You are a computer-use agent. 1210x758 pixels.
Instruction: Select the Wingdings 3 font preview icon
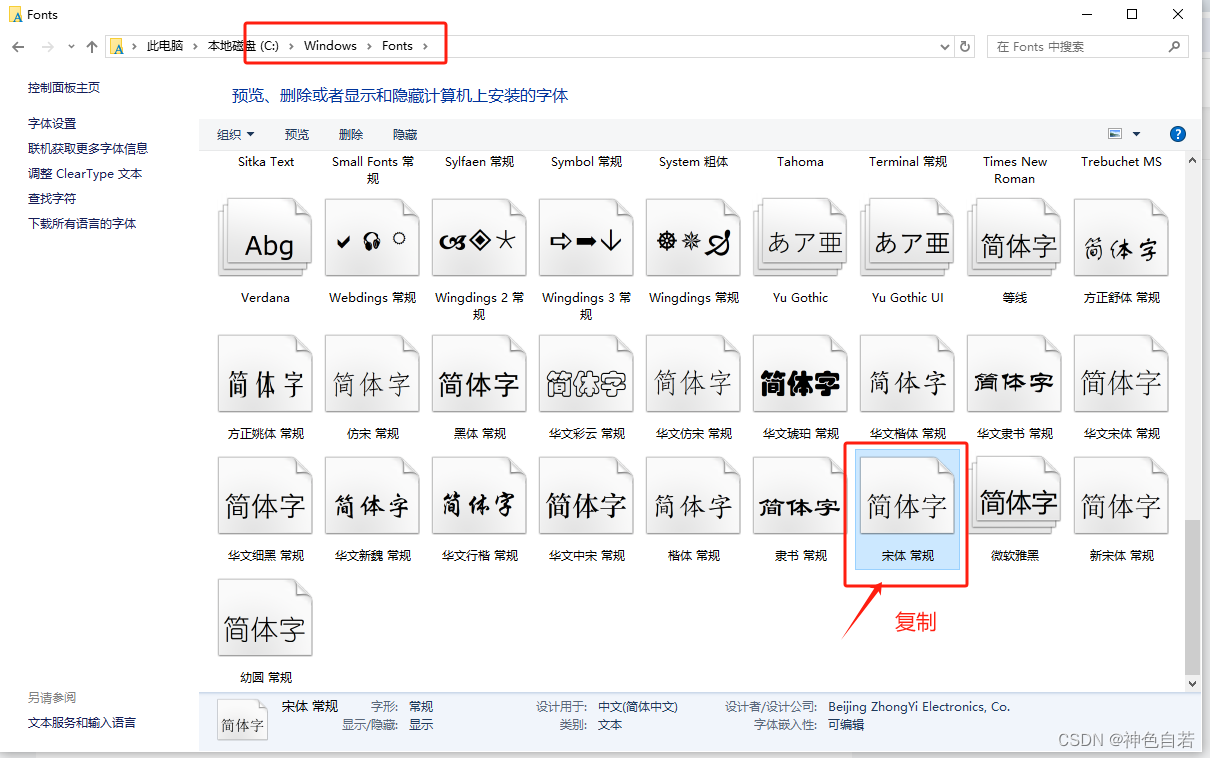585,237
